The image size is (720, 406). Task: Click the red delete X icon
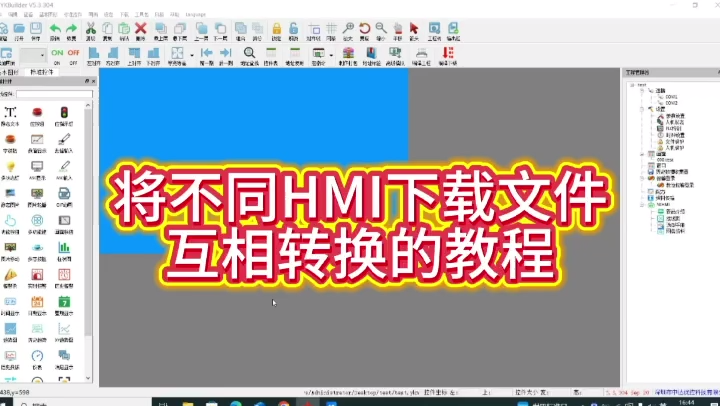(141, 29)
